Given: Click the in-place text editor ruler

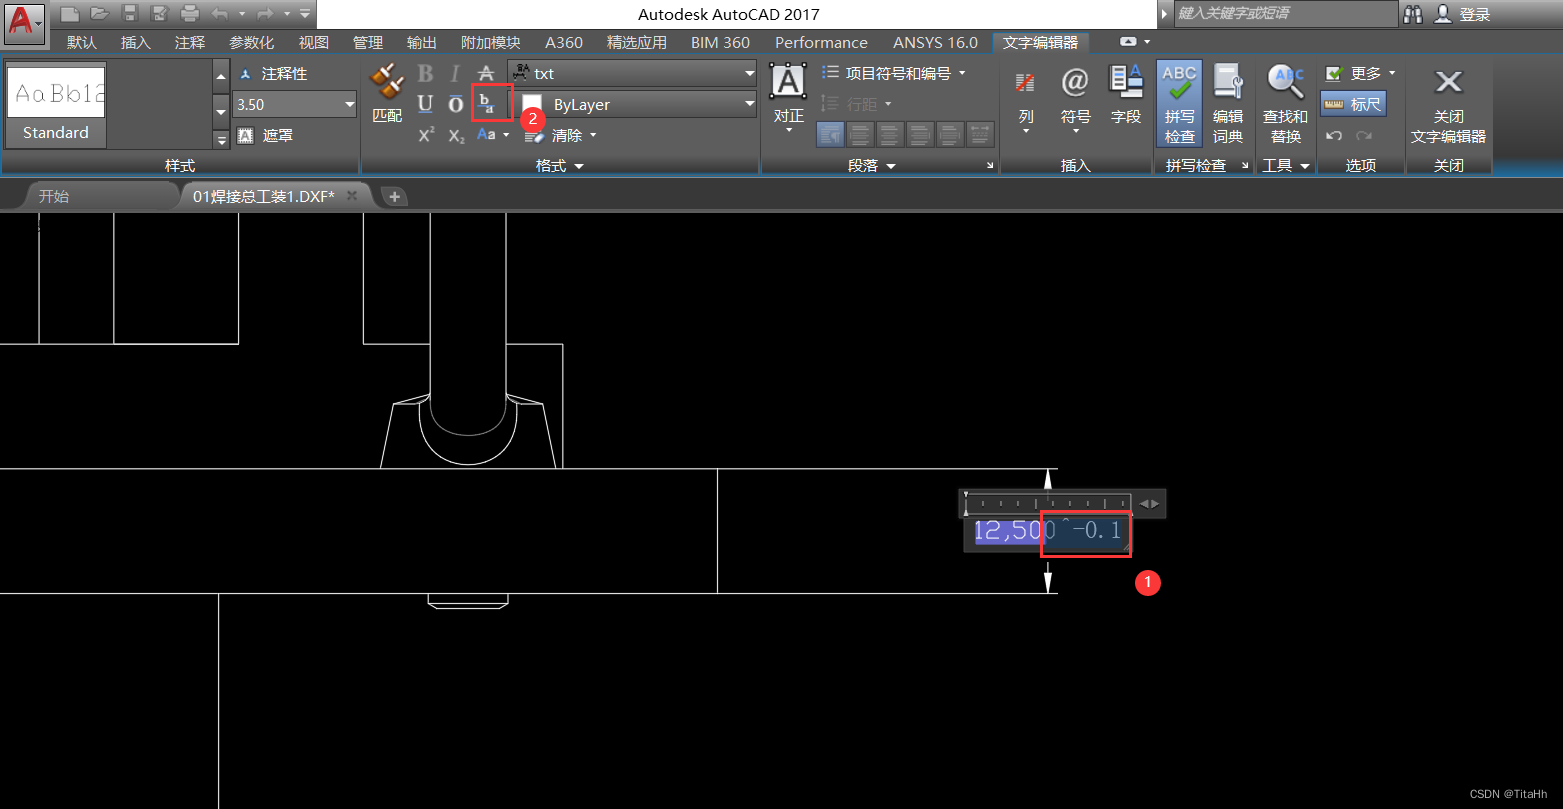Looking at the screenshot, I should point(1047,503).
